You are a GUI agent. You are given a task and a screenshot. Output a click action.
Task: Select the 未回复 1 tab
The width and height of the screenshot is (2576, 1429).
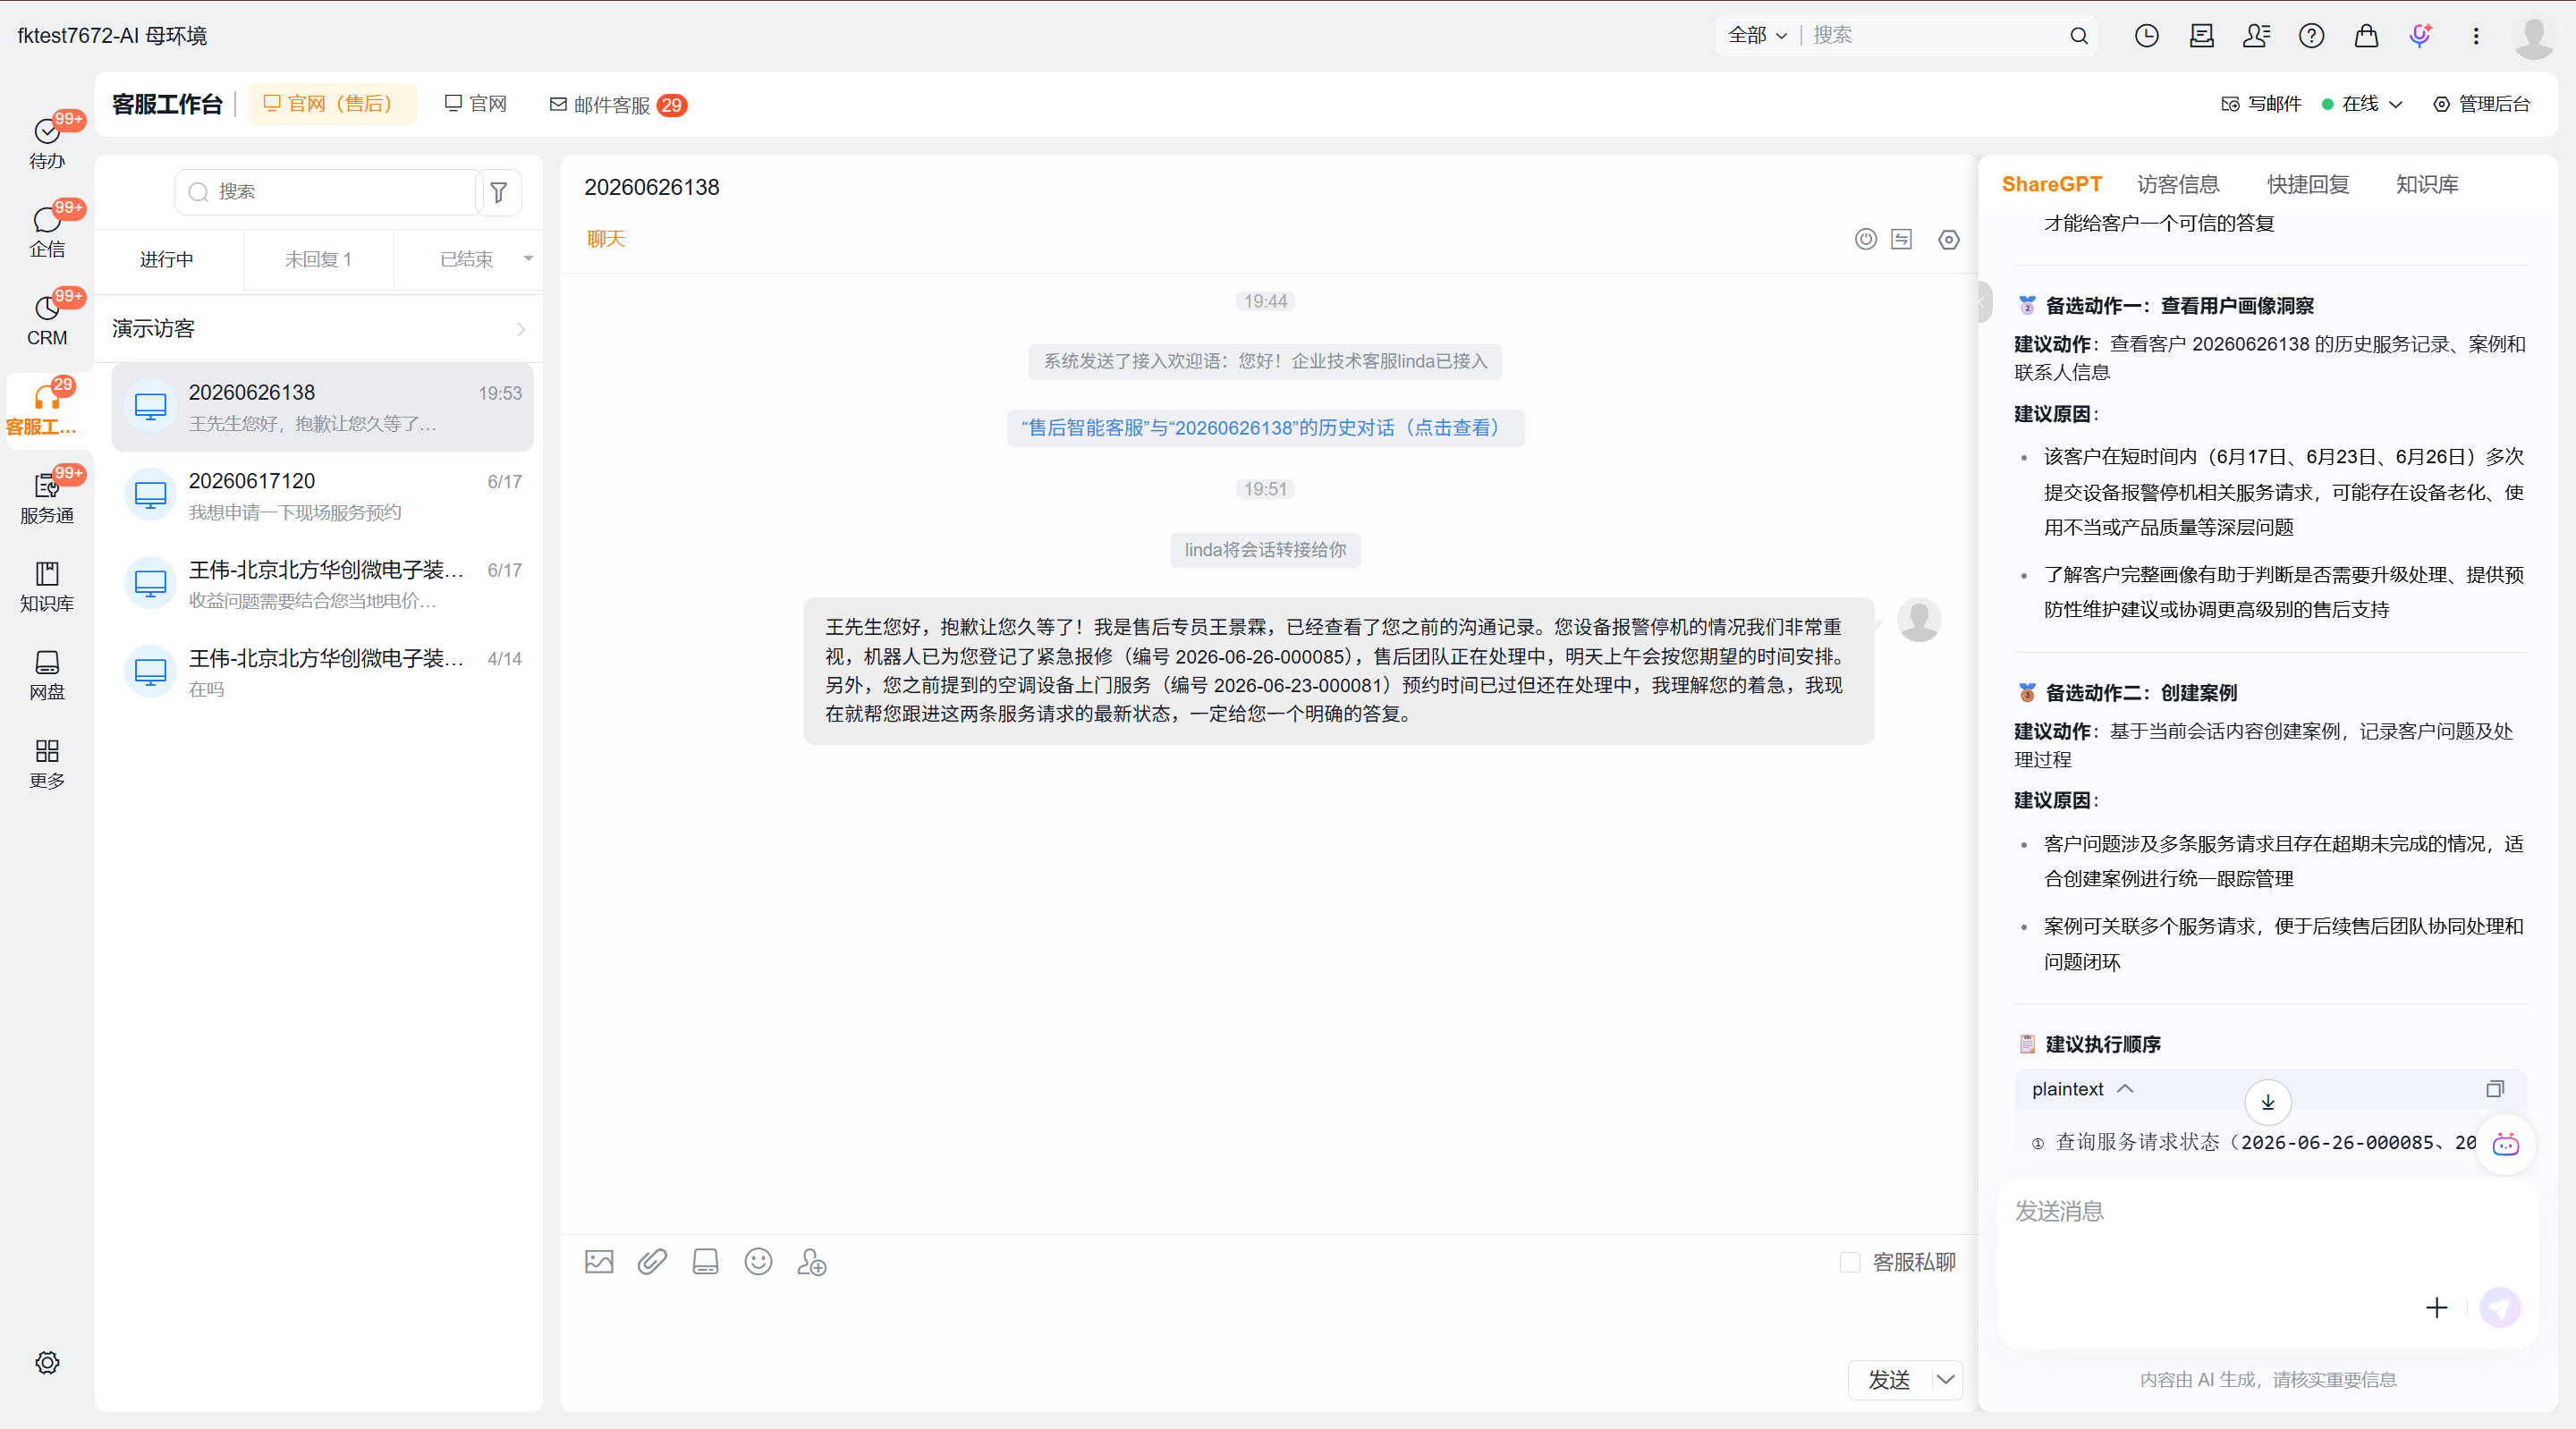click(x=318, y=259)
